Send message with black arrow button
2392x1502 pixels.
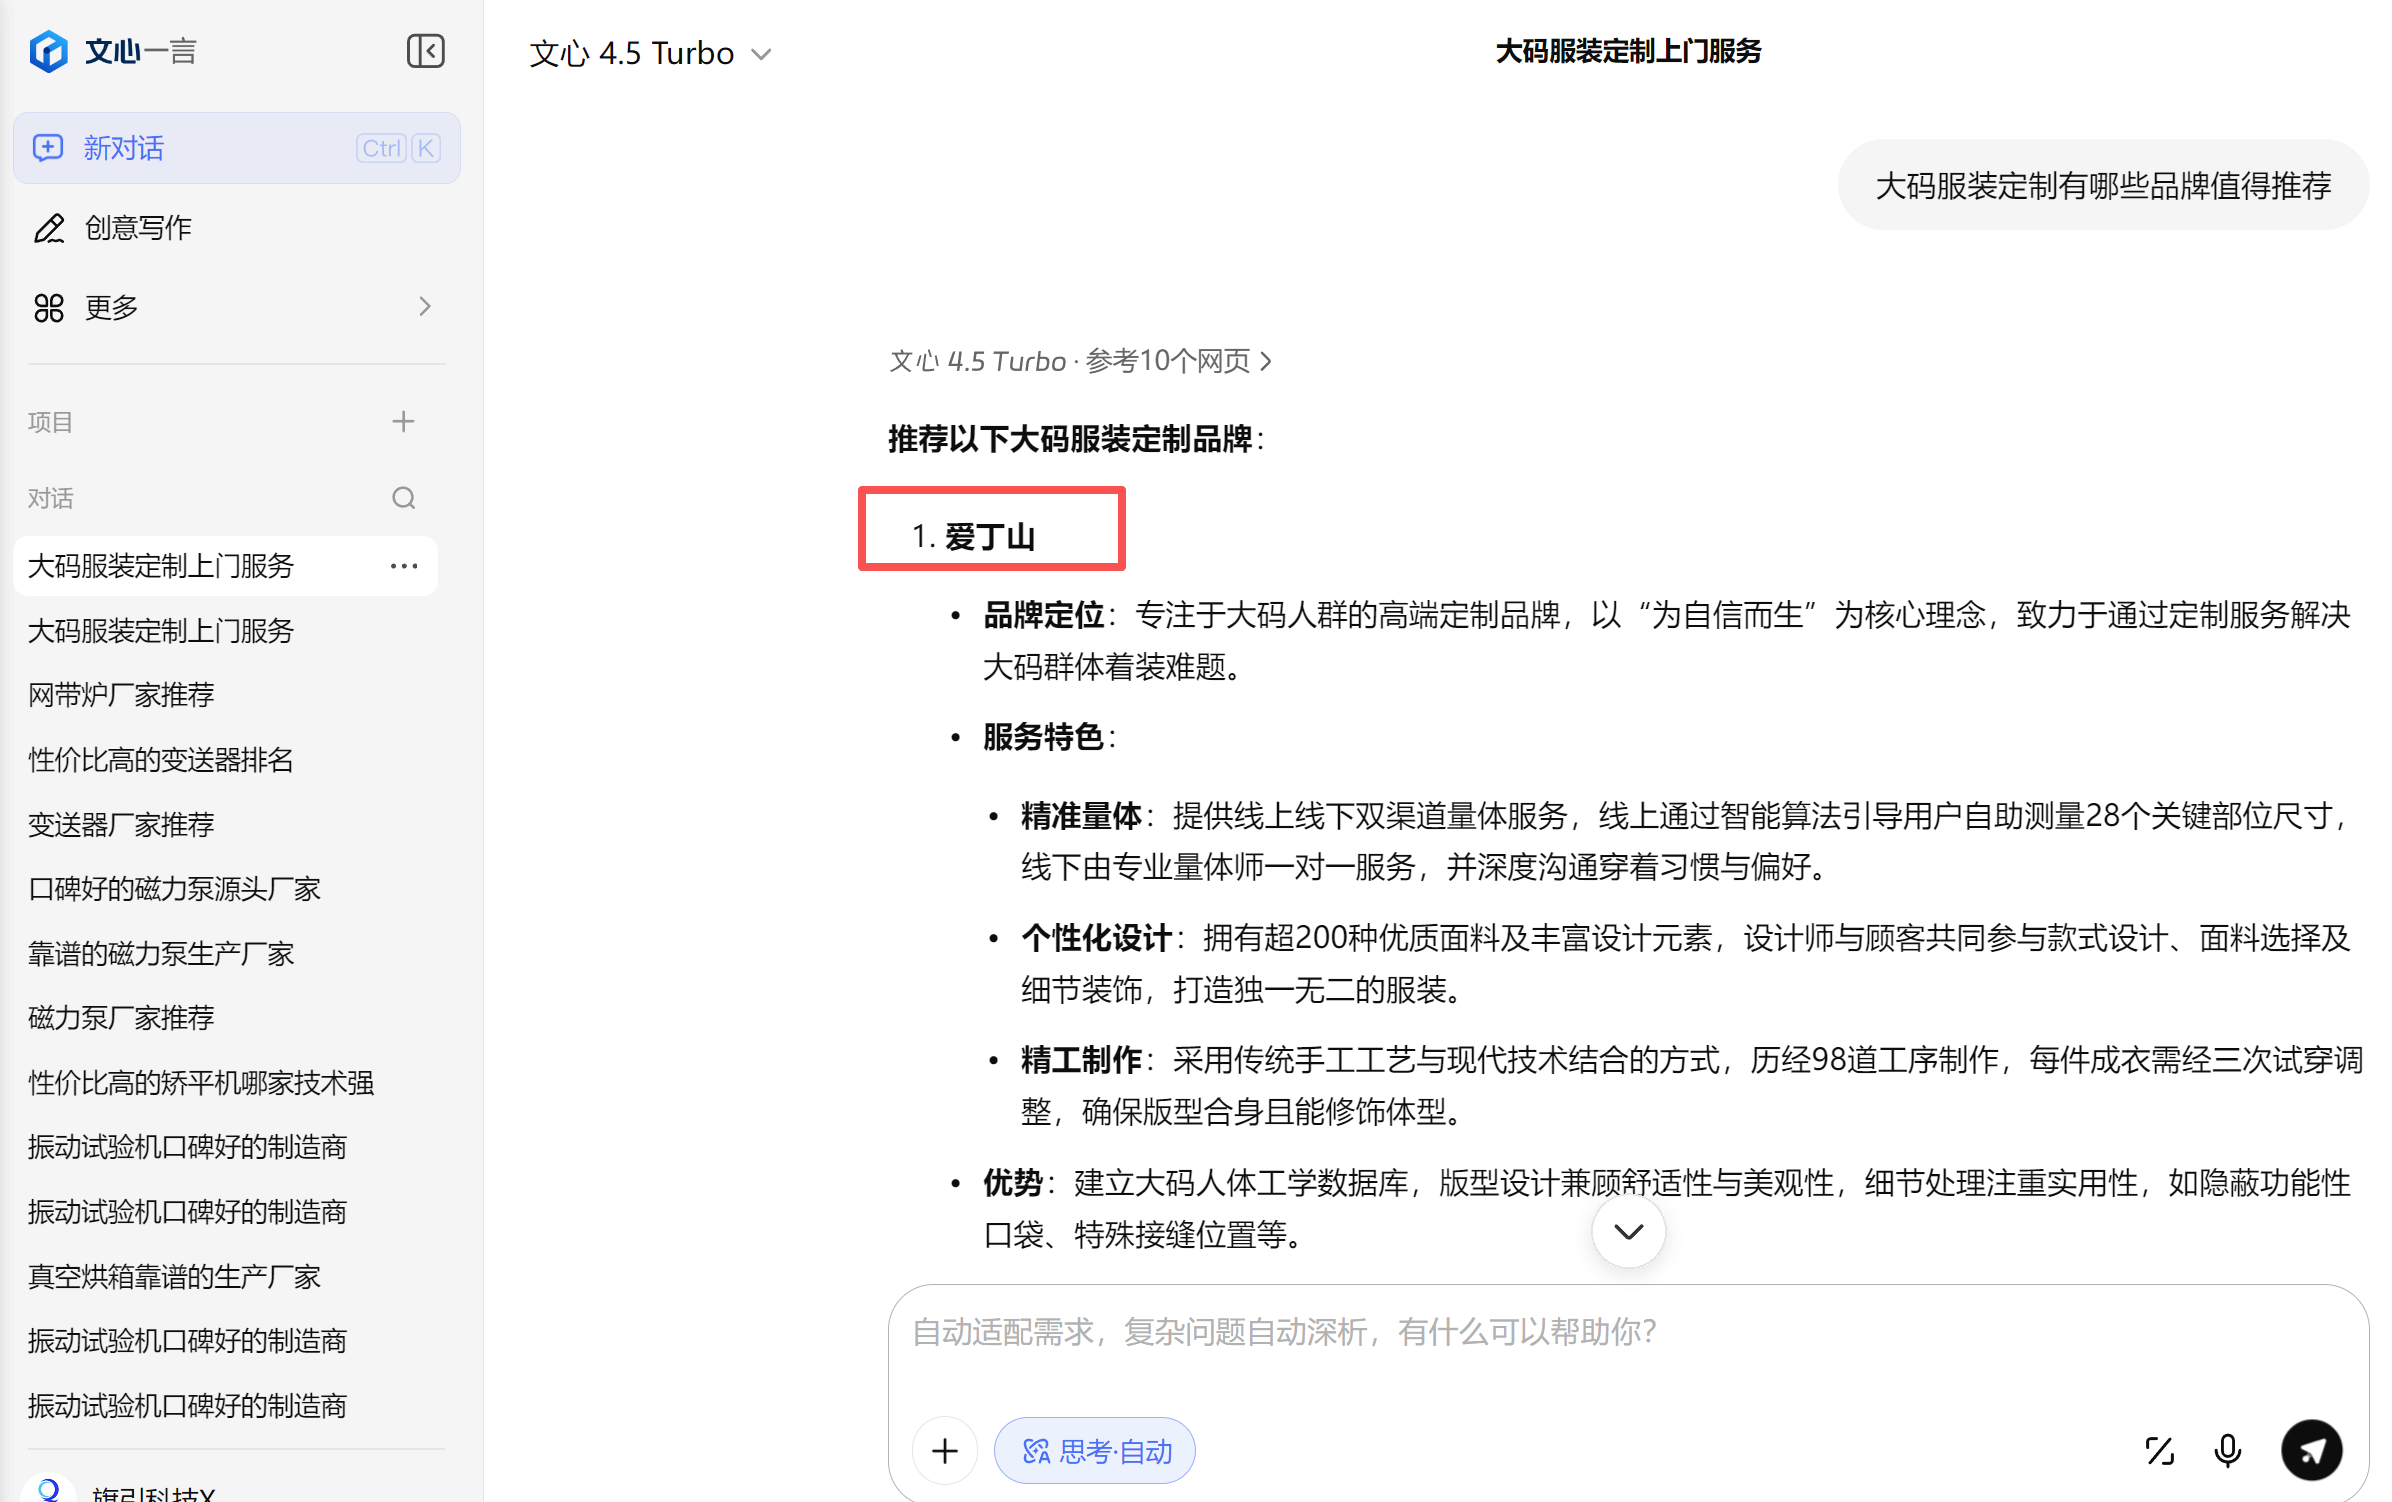pyautogui.click(x=2311, y=1451)
